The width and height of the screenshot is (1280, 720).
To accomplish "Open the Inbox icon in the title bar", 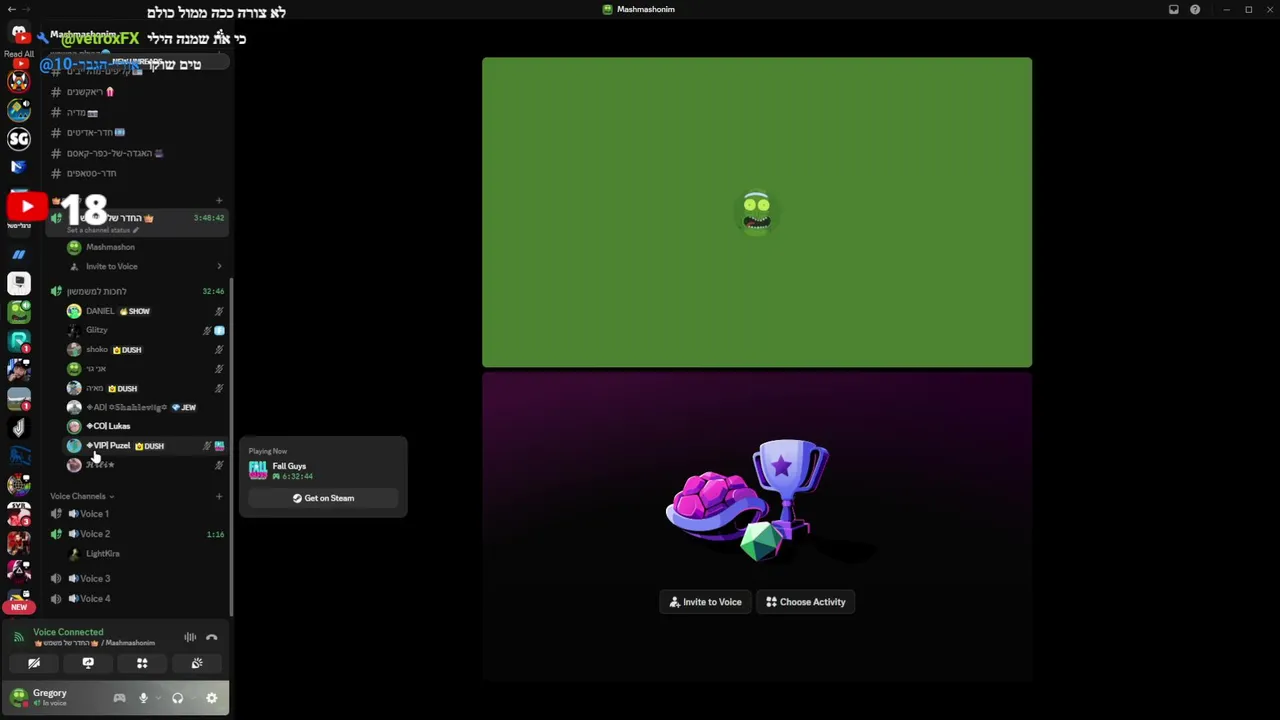I will [1174, 10].
